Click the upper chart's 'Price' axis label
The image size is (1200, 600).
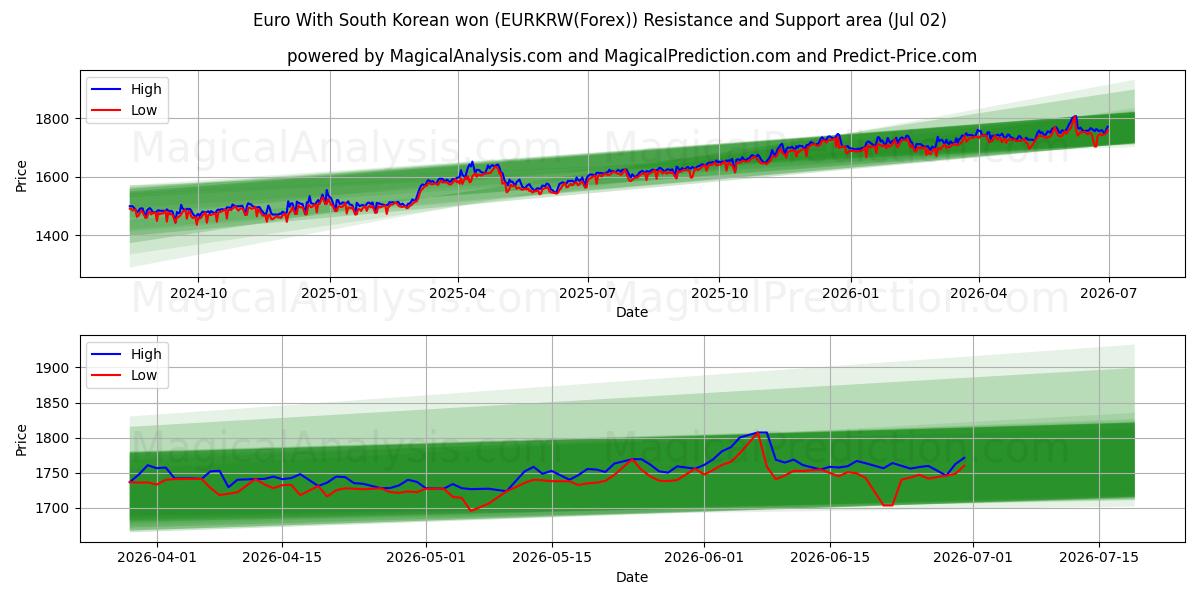point(22,173)
